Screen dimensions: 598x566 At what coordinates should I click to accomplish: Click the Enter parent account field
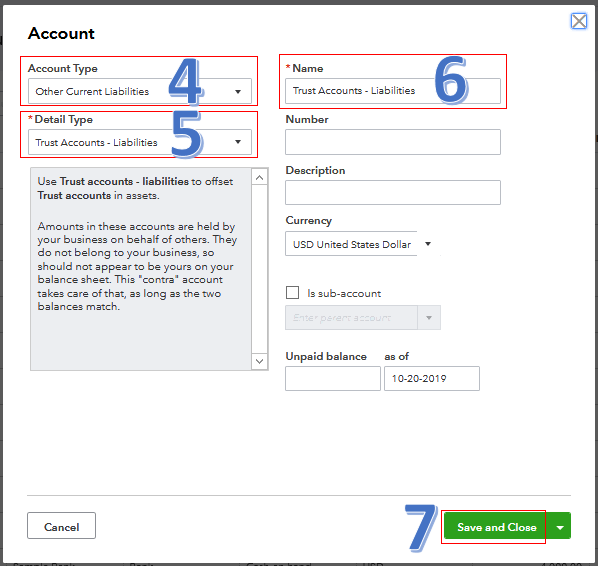[x=351, y=317]
